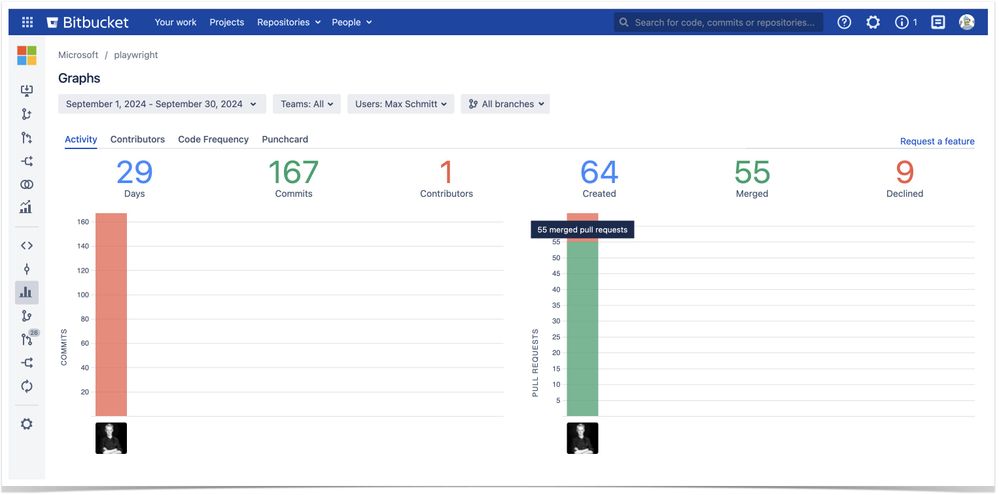Open the All branches dropdown
The height and width of the screenshot is (495, 999).
click(x=505, y=104)
